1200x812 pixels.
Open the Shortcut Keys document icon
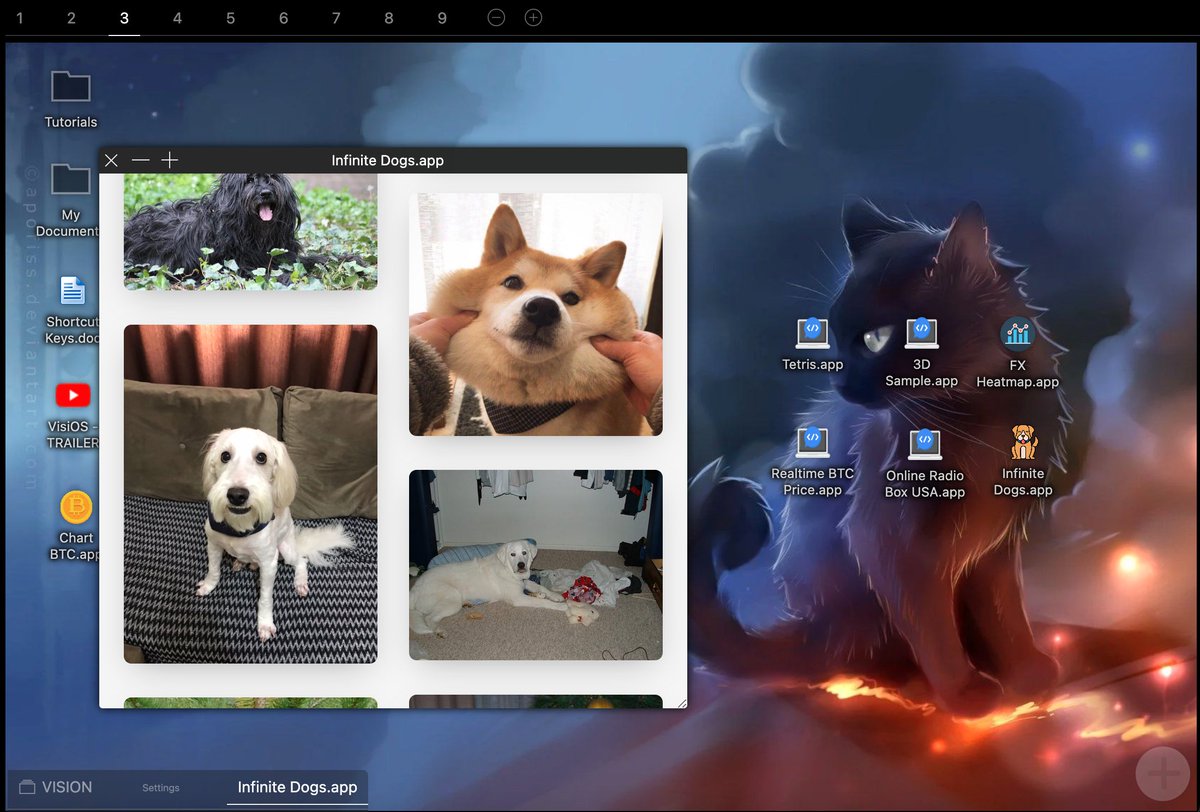(x=73, y=291)
